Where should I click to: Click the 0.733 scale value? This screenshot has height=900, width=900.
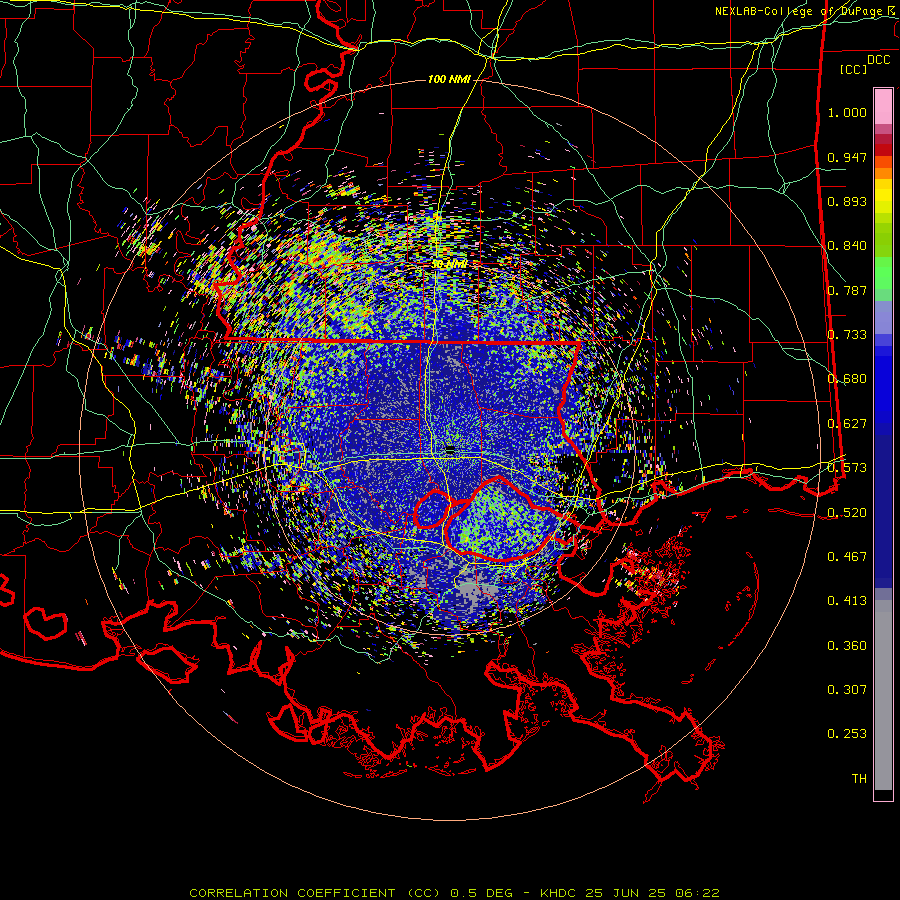(x=847, y=335)
